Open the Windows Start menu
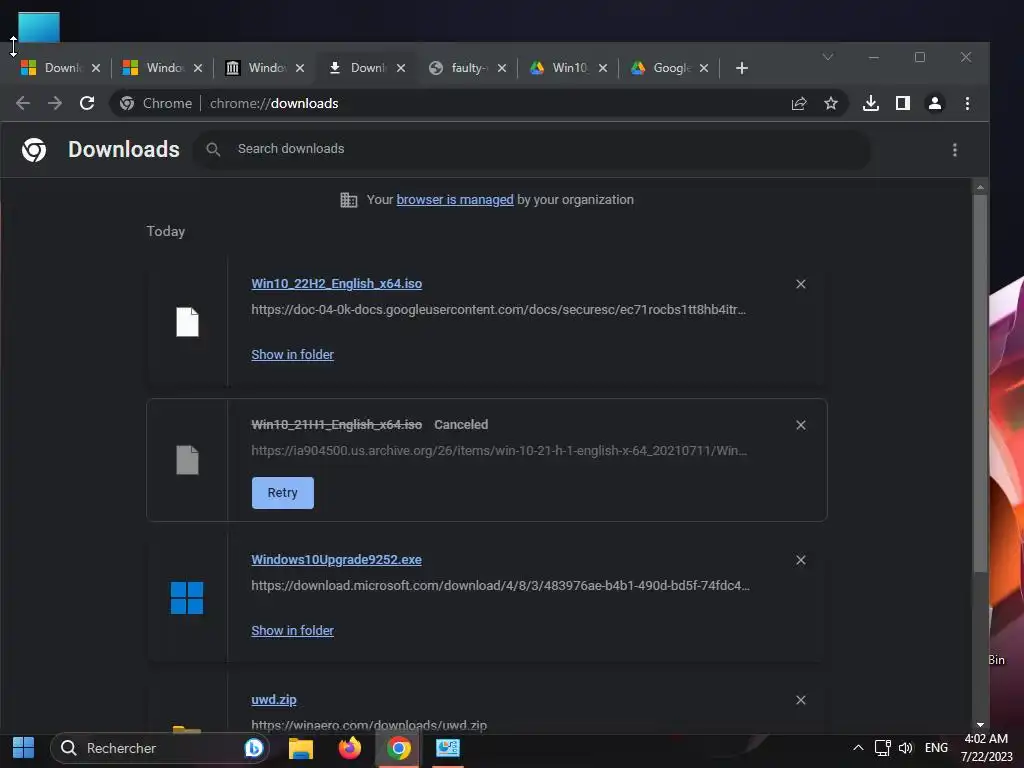The width and height of the screenshot is (1024, 768). pyautogui.click(x=24, y=748)
